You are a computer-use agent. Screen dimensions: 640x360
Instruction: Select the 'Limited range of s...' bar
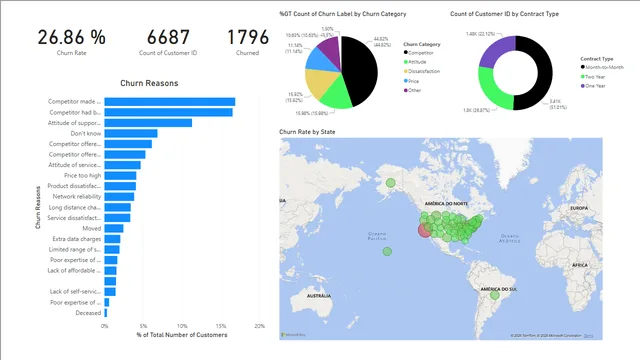tap(112, 249)
